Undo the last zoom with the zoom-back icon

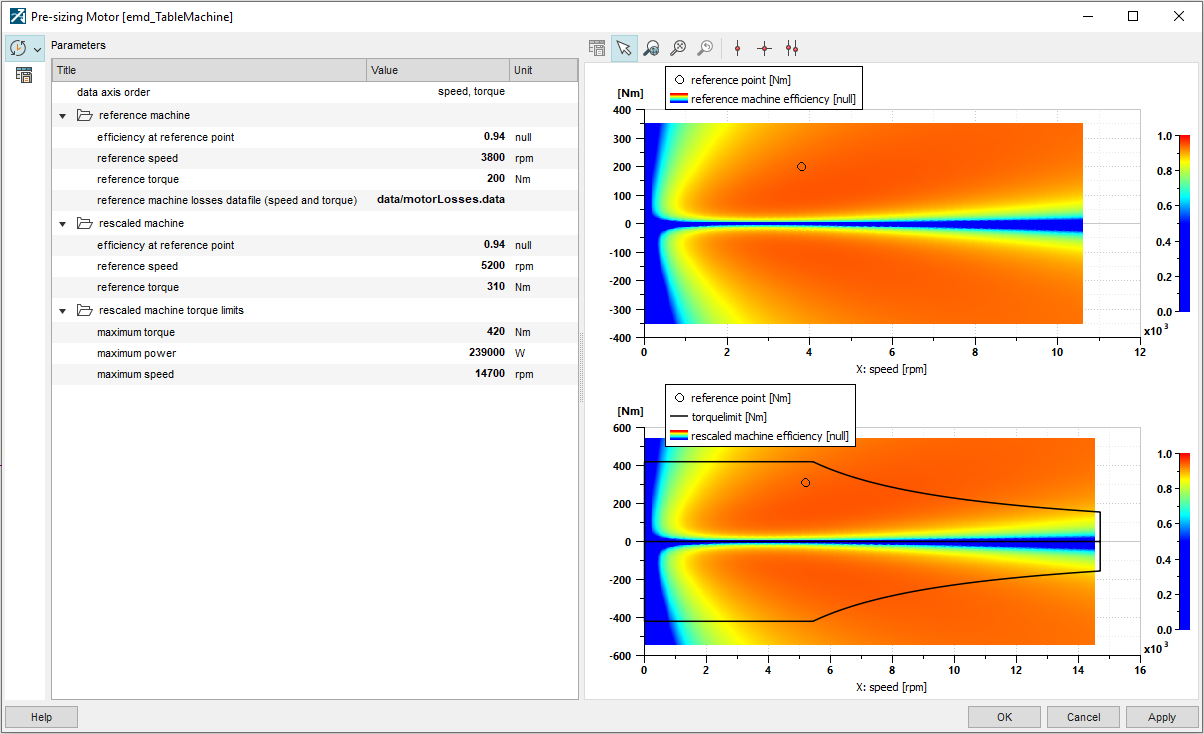(x=705, y=48)
